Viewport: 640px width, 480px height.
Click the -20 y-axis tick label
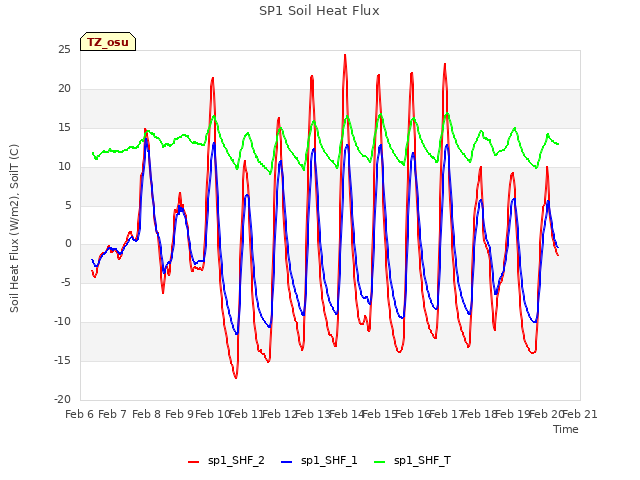pos(63,400)
